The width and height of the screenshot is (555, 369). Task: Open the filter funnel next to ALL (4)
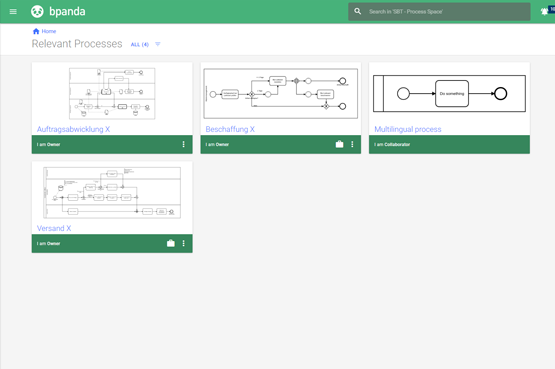pyautogui.click(x=158, y=44)
